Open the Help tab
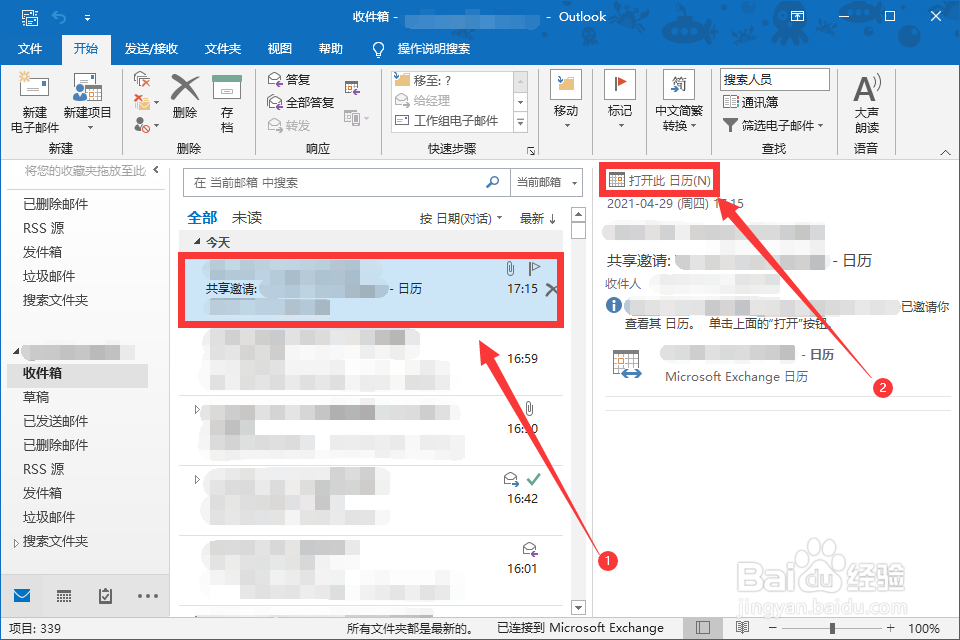 click(x=331, y=49)
